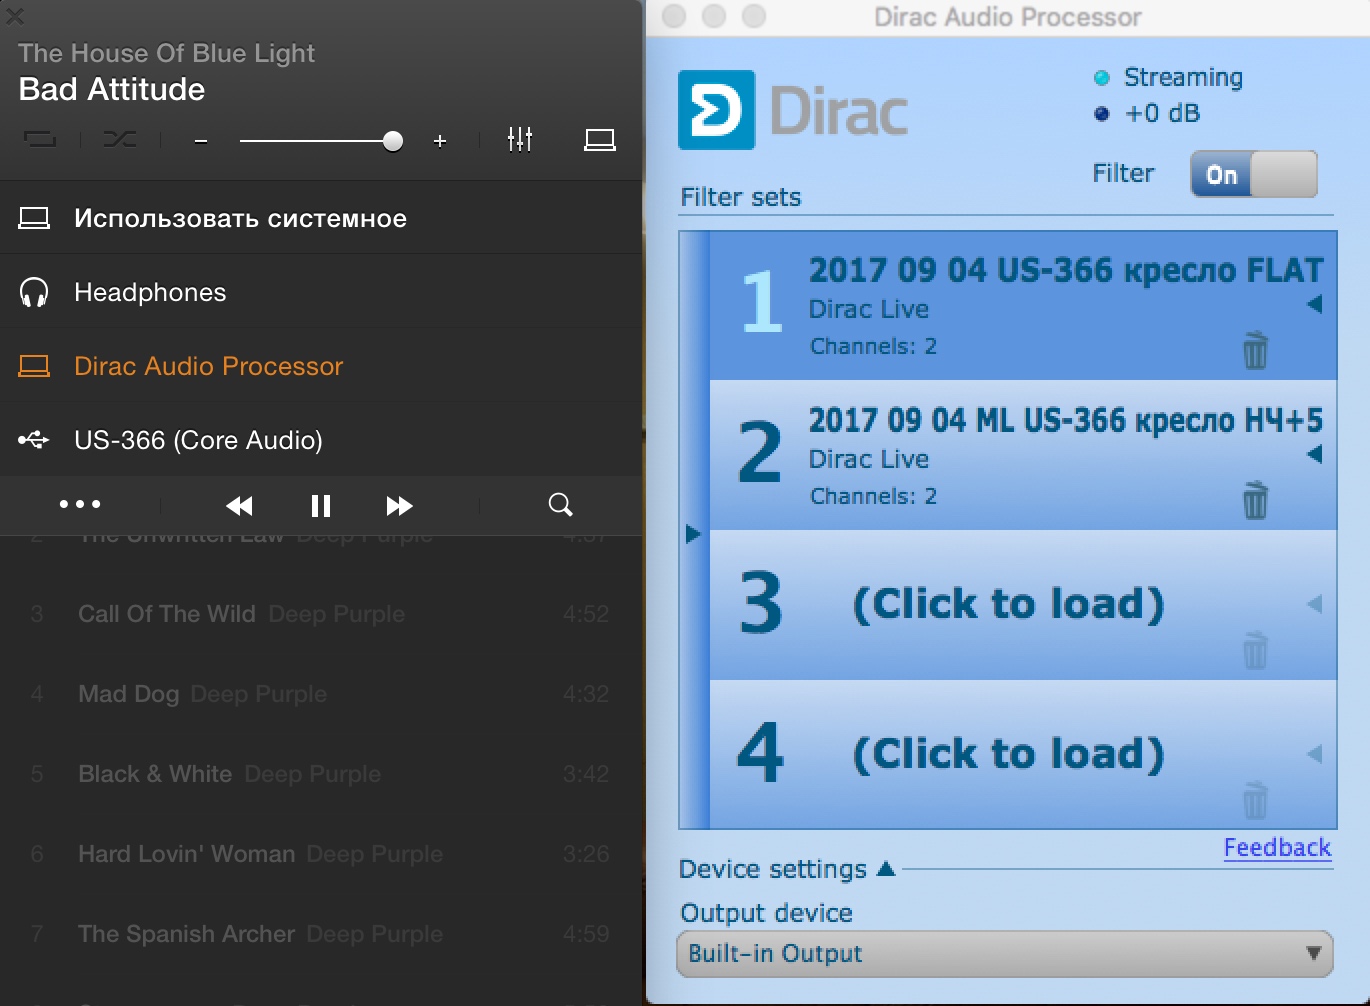The height and width of the screenshot is (1006, 1370).
Task: Toggle shuffle playback mode
Action: 120,140
